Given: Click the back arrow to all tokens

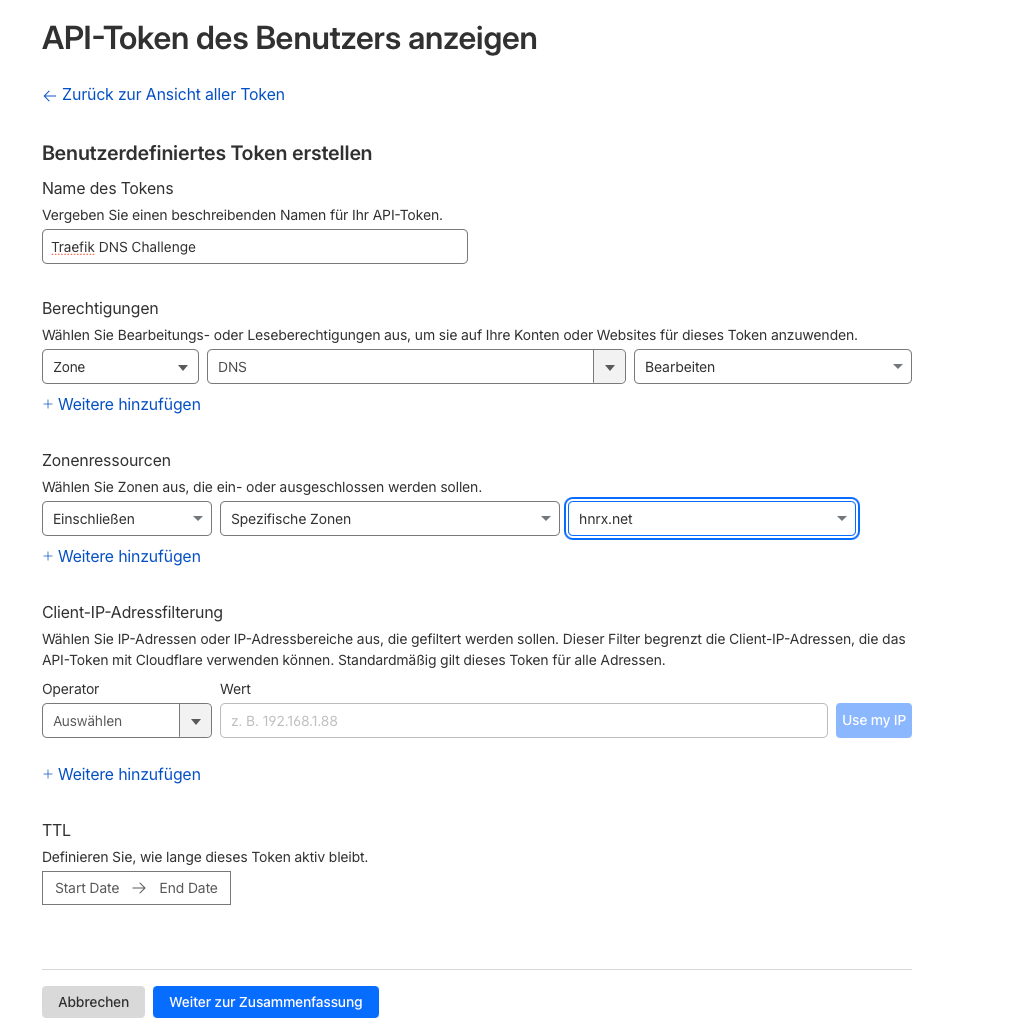Looking at the screenshot, I should click(49, 96).
